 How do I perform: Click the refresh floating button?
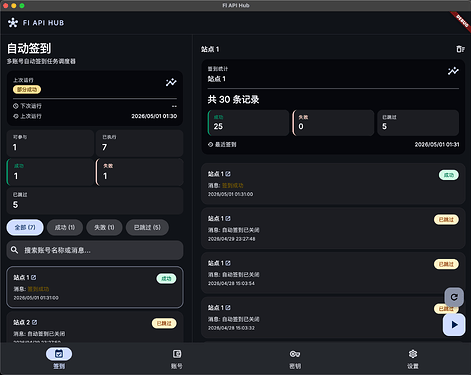pos(454,297)
